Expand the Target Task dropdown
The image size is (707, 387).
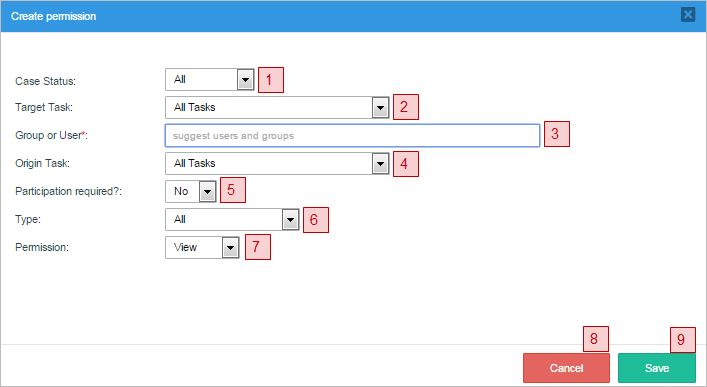tap(277, 107)
